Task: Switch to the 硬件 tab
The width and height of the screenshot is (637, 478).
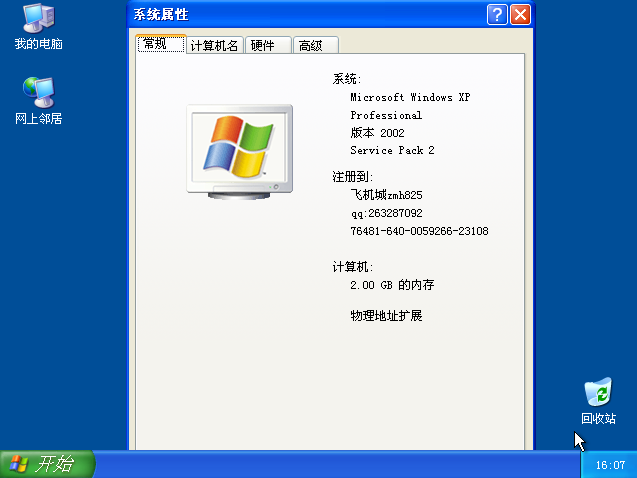Action: (268, 45)
